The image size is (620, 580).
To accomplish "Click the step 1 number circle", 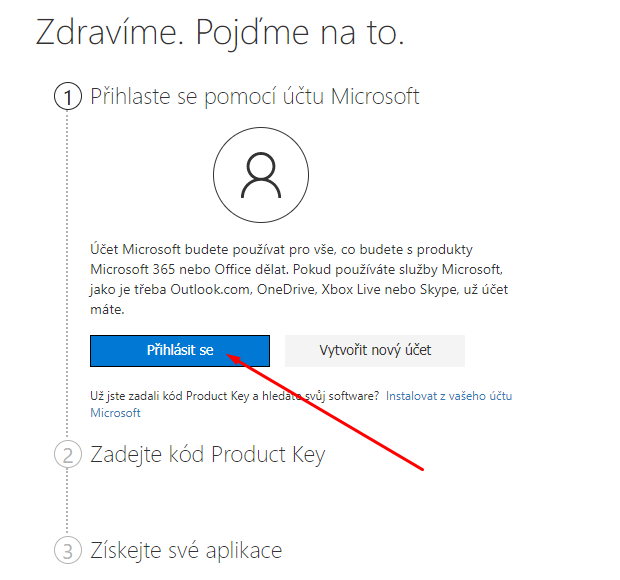I will (x=68, y=96).
